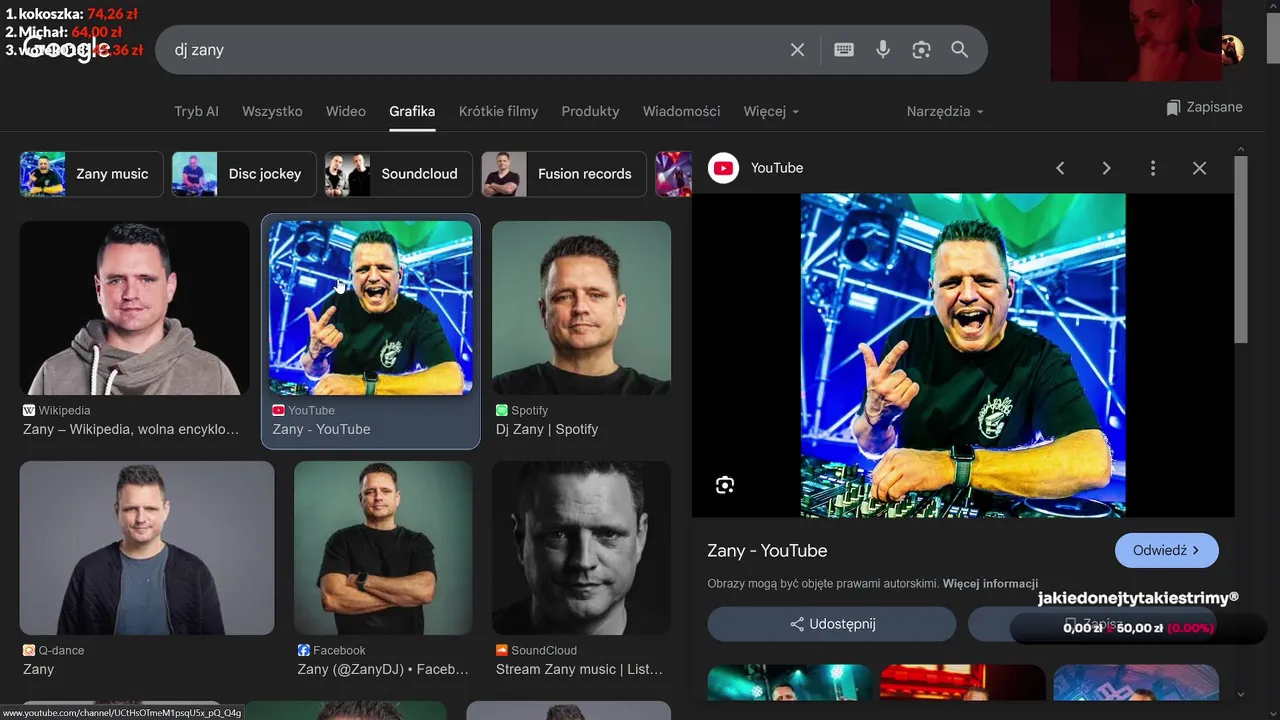Image resolution: width=1280 pixels, height=720 pixels.
Task: Select the Fusion records filter chip
Action: [x=564, y=174]
